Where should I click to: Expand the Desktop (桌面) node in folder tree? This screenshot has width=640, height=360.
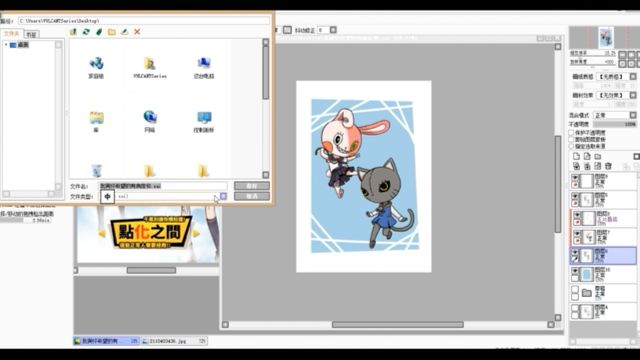click(x=6, y=44)
